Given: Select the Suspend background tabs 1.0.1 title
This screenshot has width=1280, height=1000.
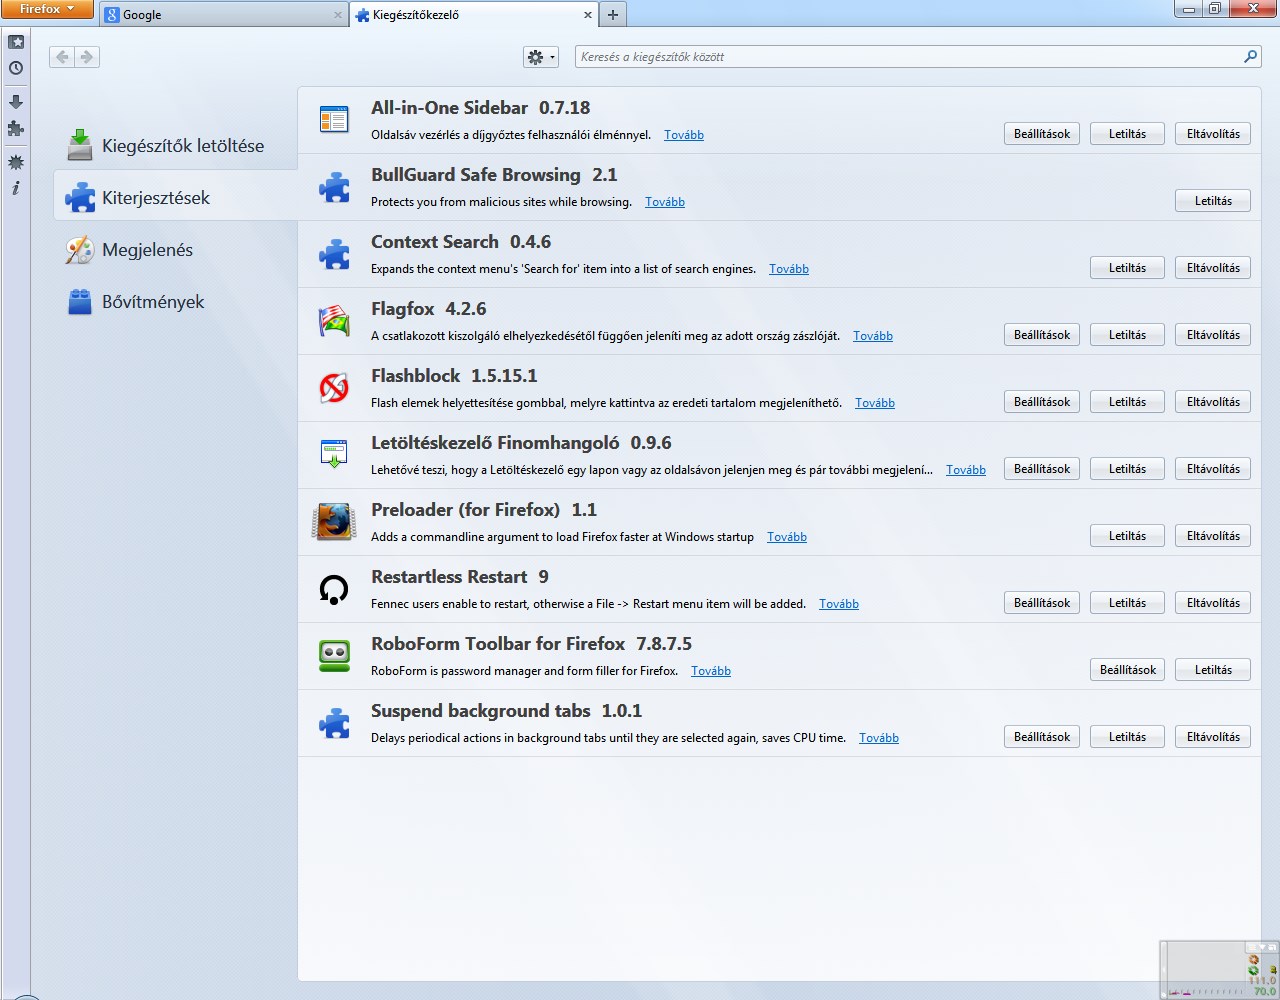Looking at the screenshot, I should click(506, 711).
